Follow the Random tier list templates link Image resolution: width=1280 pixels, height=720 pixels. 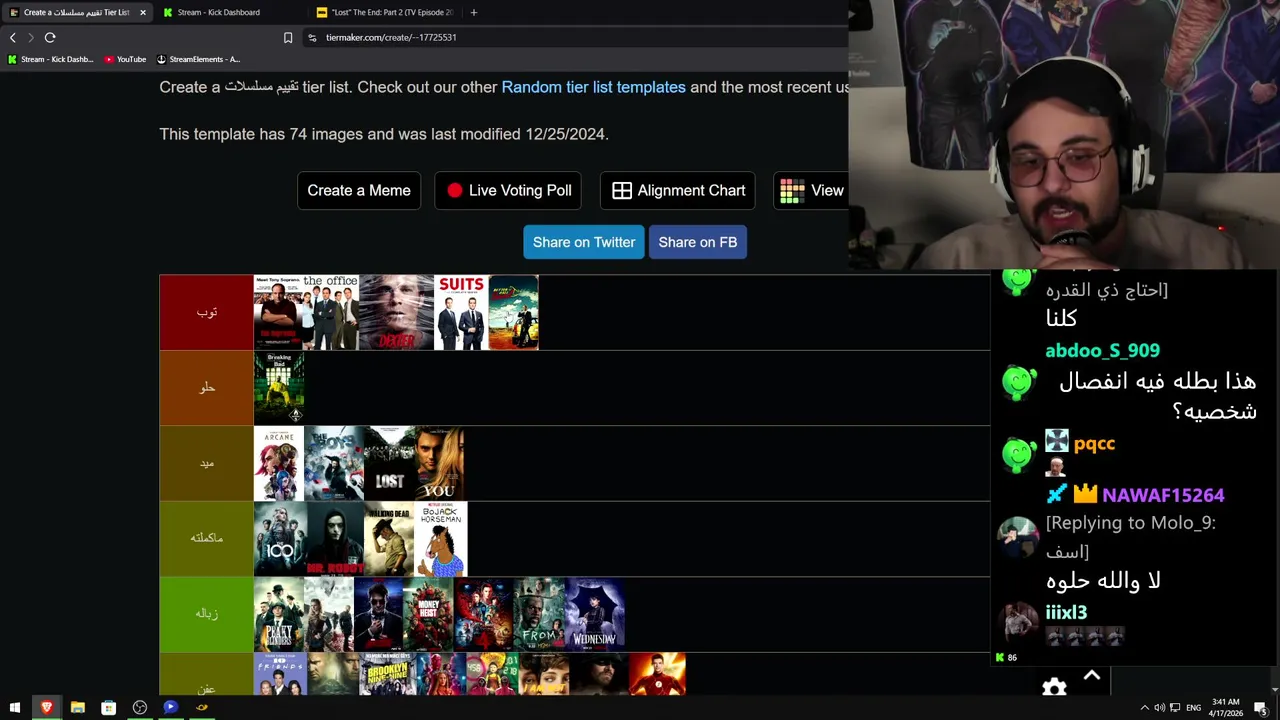point(593,87)
